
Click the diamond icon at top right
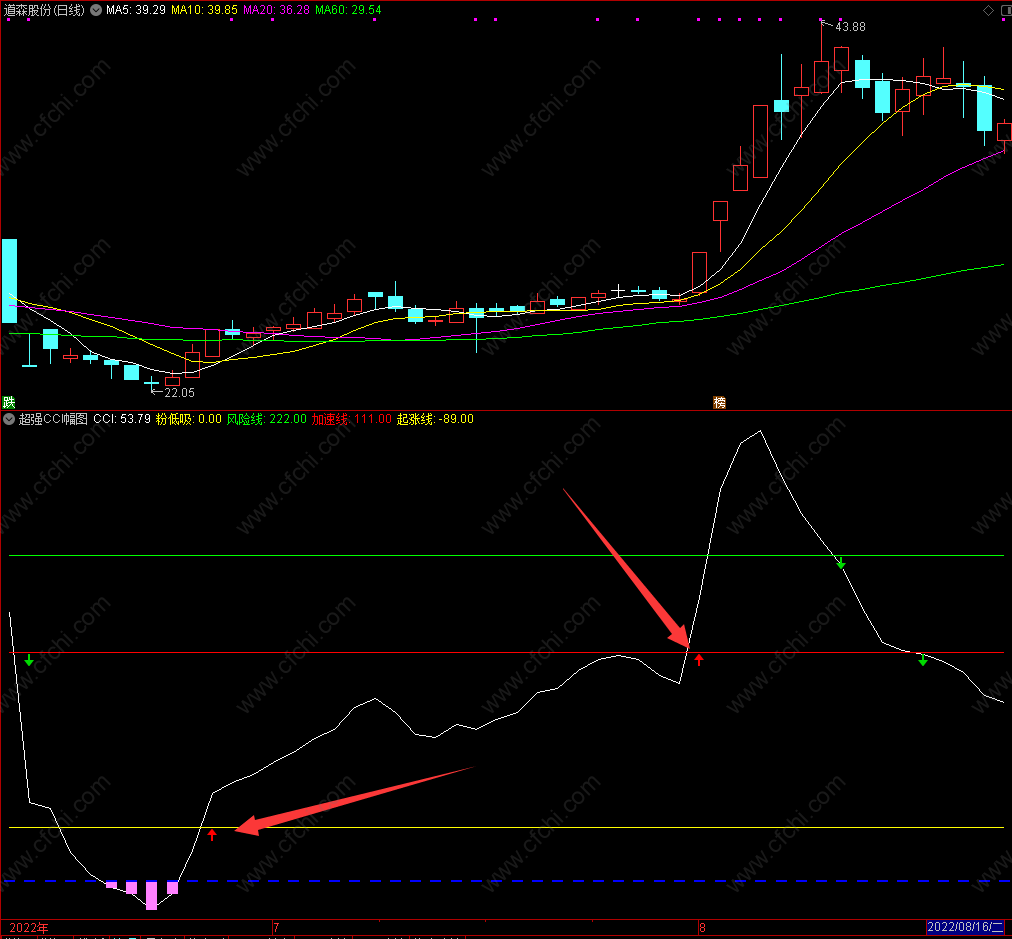988,10
